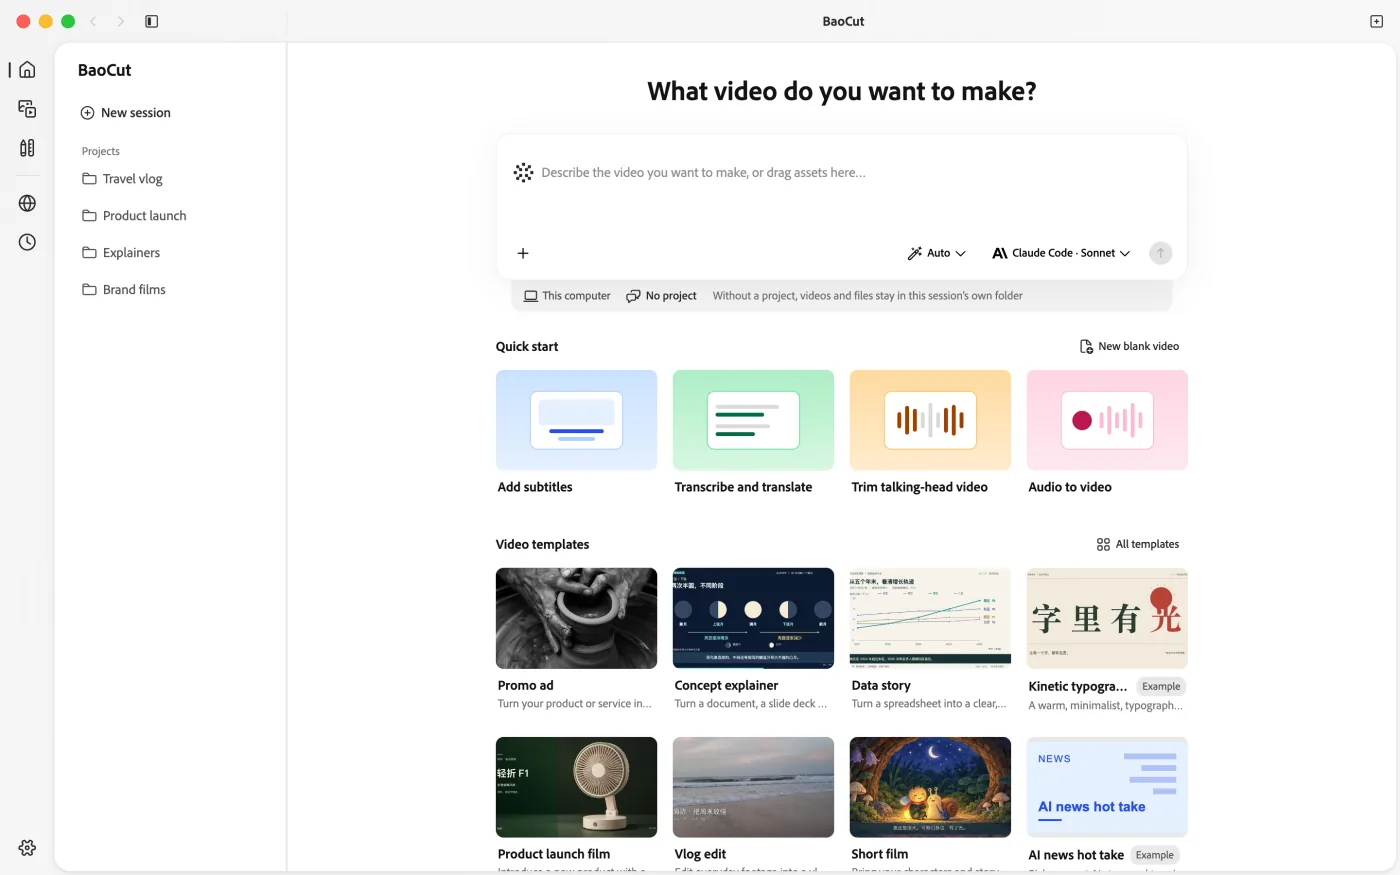Open the Brand films project folder
Viewport: 1400px width, 875px height.
pyautogui.click(x=124, y=290)
